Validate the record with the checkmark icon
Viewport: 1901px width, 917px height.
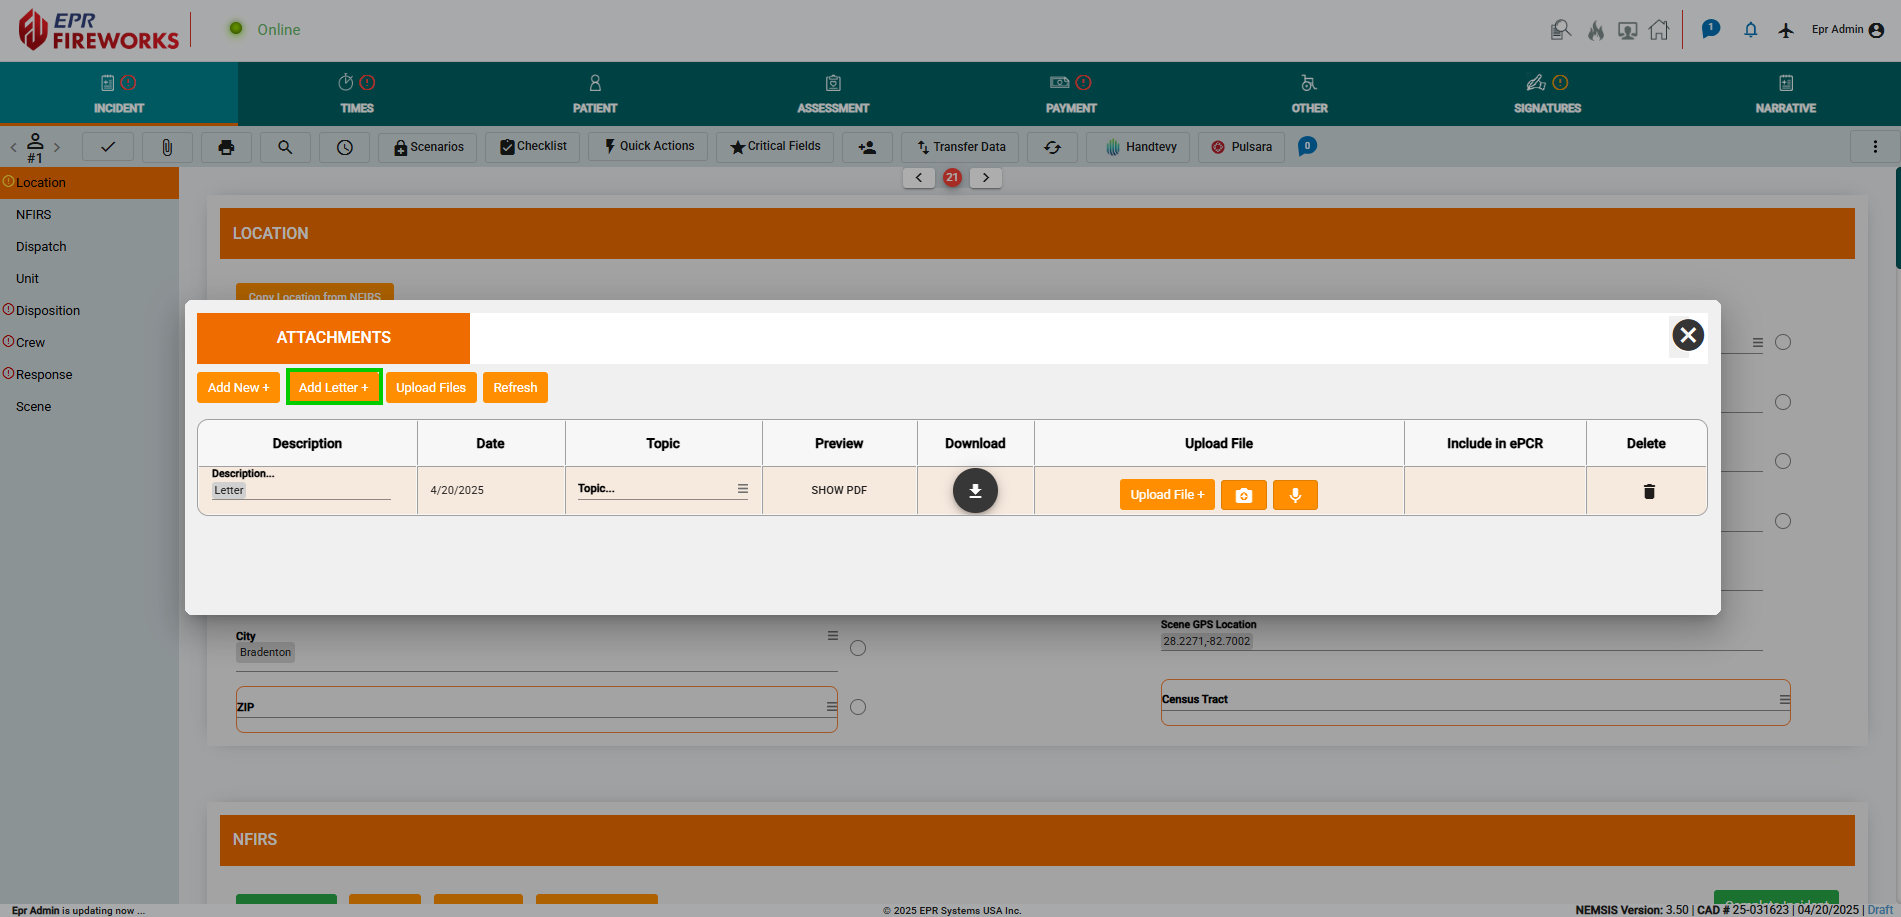[107, 147]
